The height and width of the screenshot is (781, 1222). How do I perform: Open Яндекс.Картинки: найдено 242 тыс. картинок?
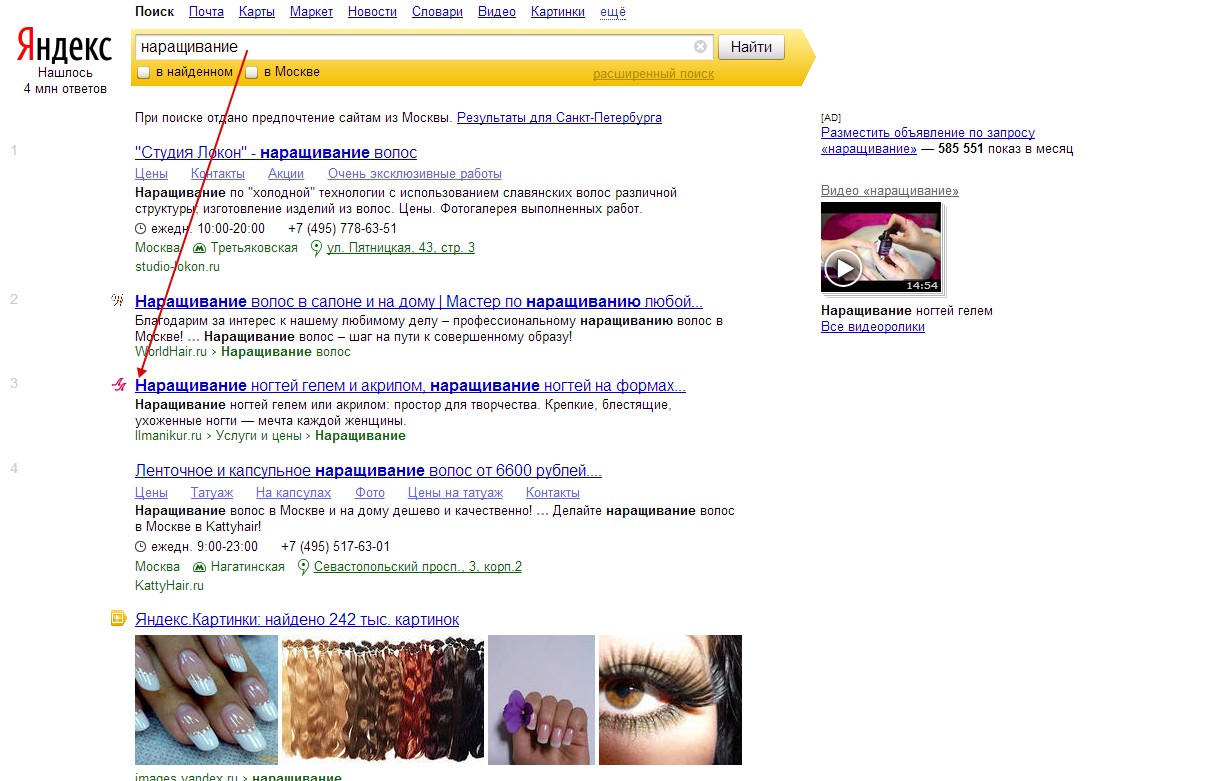(297, 620)
